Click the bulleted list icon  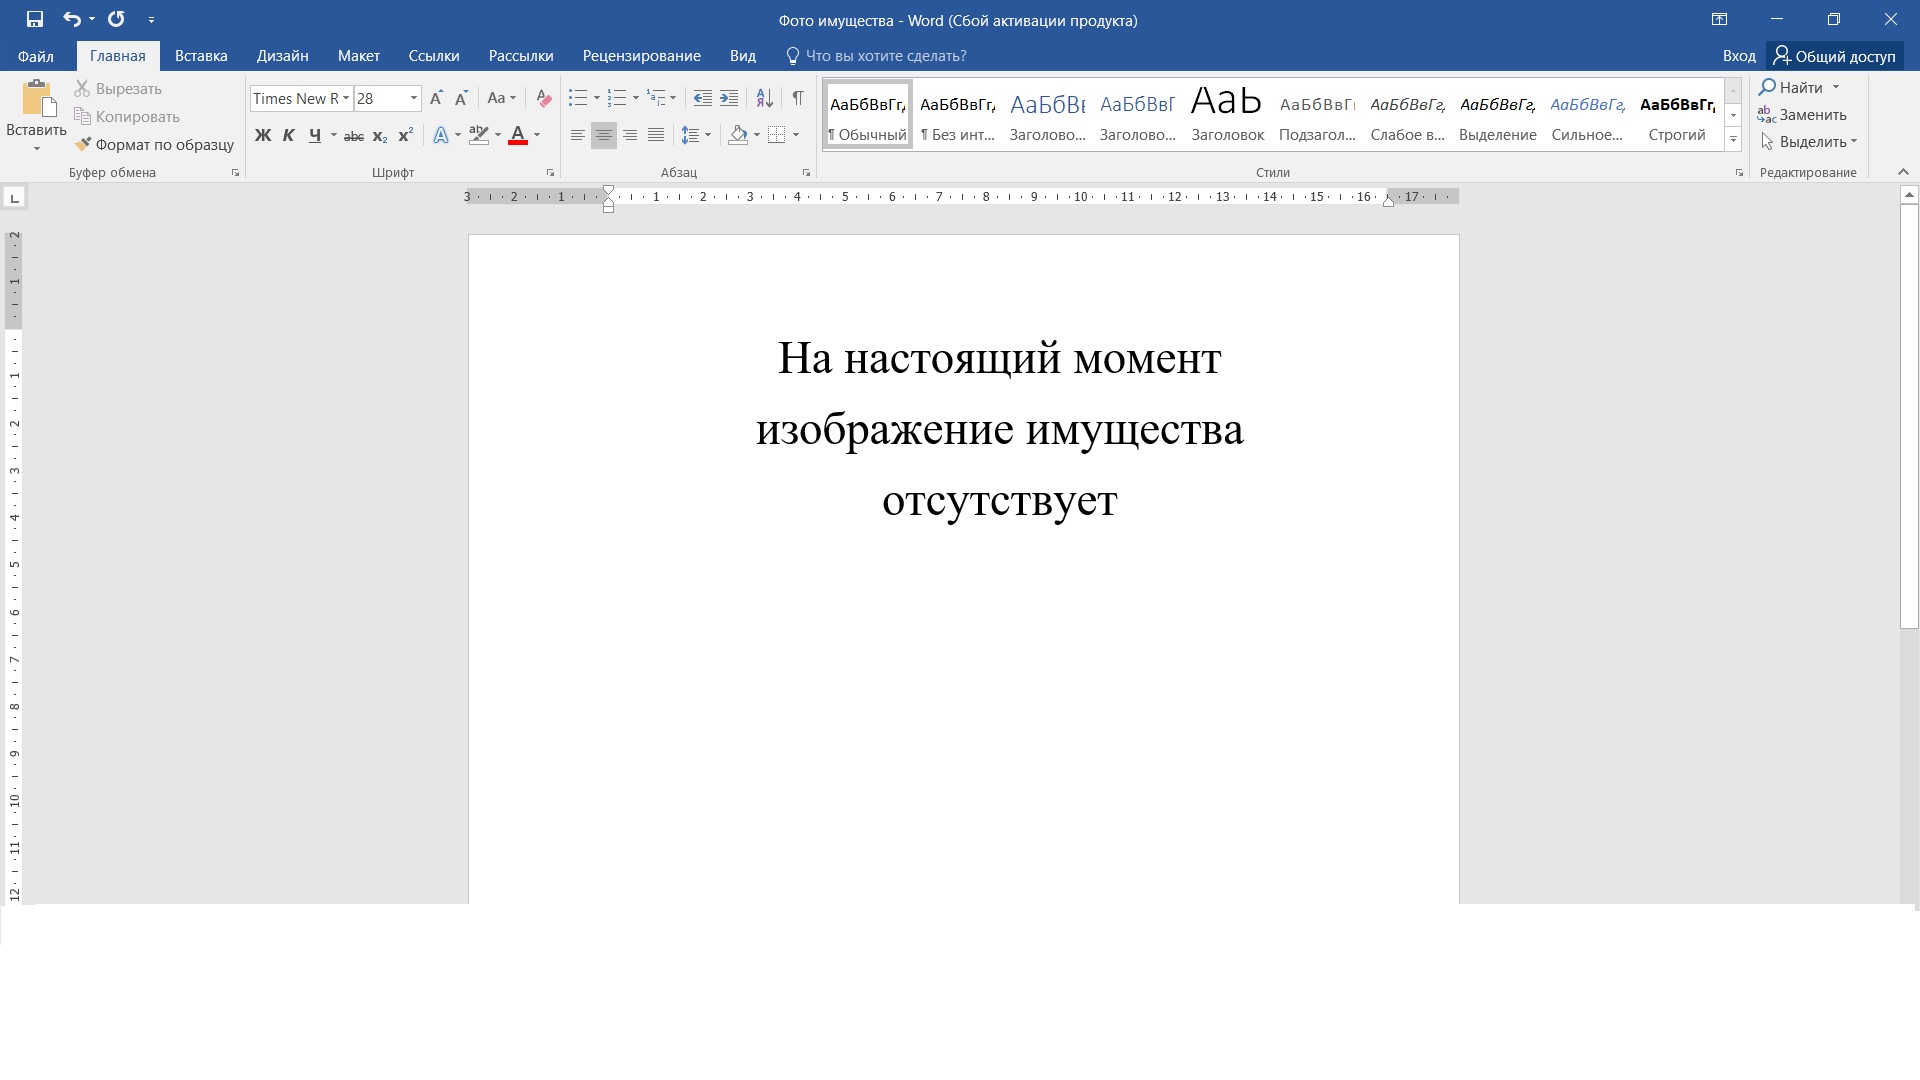tap(578, 98)
